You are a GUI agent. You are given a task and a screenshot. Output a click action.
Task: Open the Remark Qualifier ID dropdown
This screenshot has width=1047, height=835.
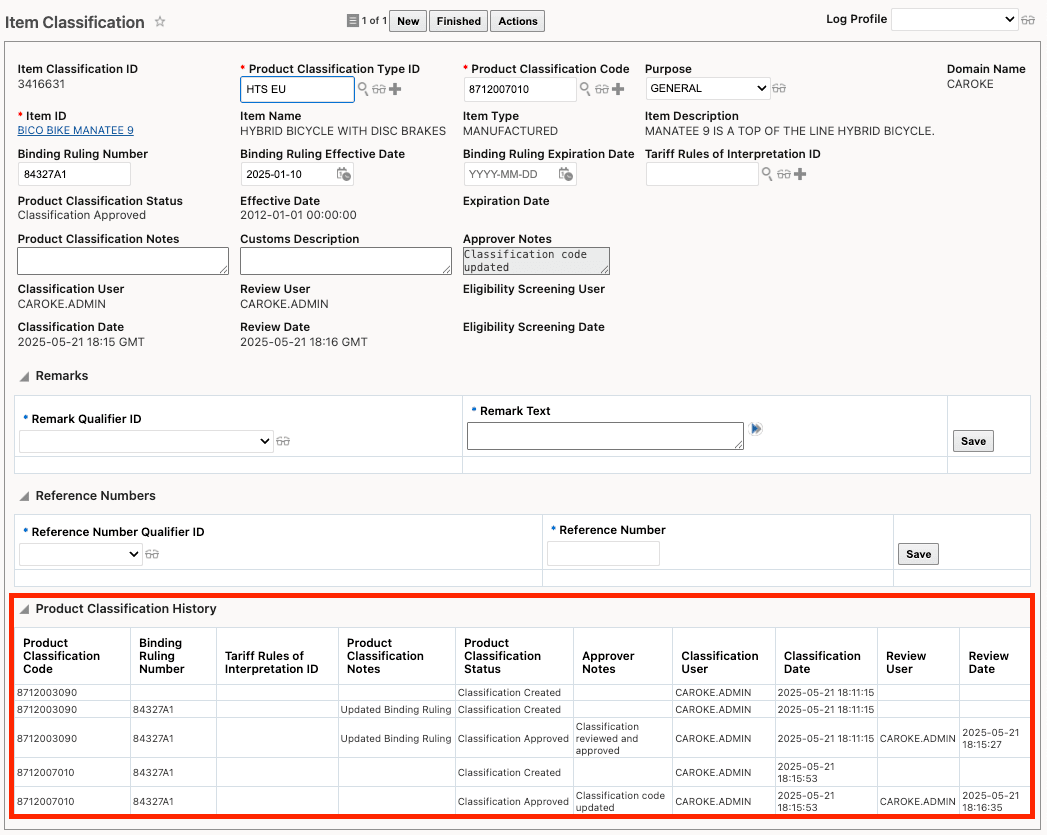pyautogui.click(x=146, y=441)
